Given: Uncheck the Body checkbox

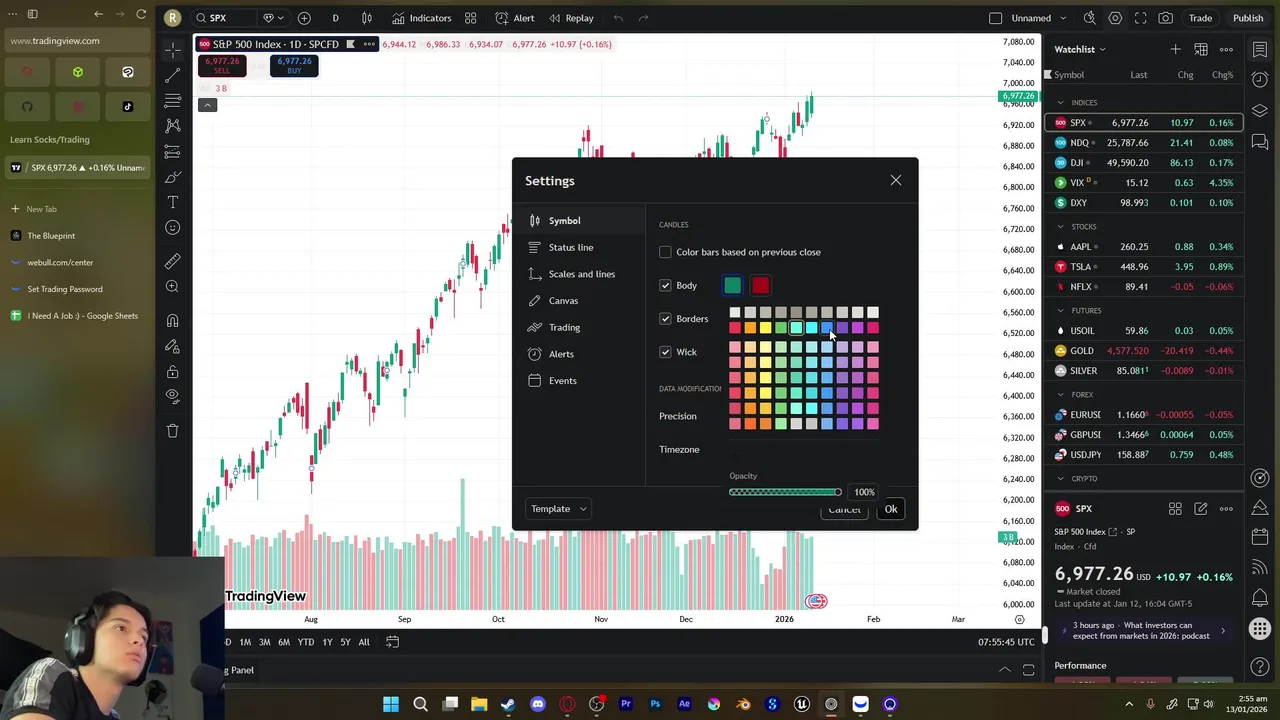Looking at the screenshot, I should [x=665, y=286].
